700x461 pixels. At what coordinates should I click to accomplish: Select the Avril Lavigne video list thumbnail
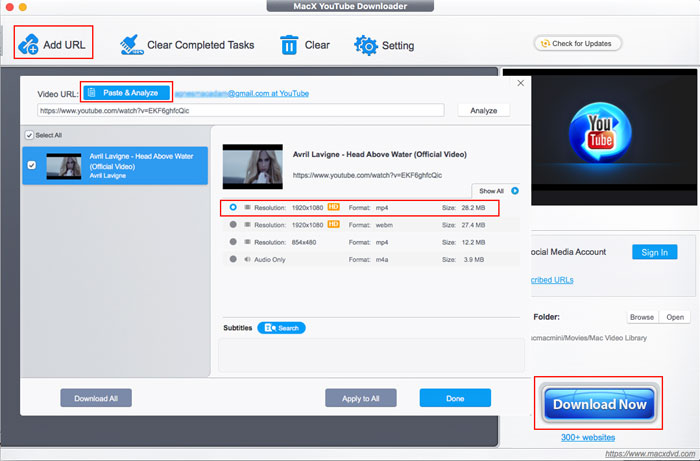[64, 166]
